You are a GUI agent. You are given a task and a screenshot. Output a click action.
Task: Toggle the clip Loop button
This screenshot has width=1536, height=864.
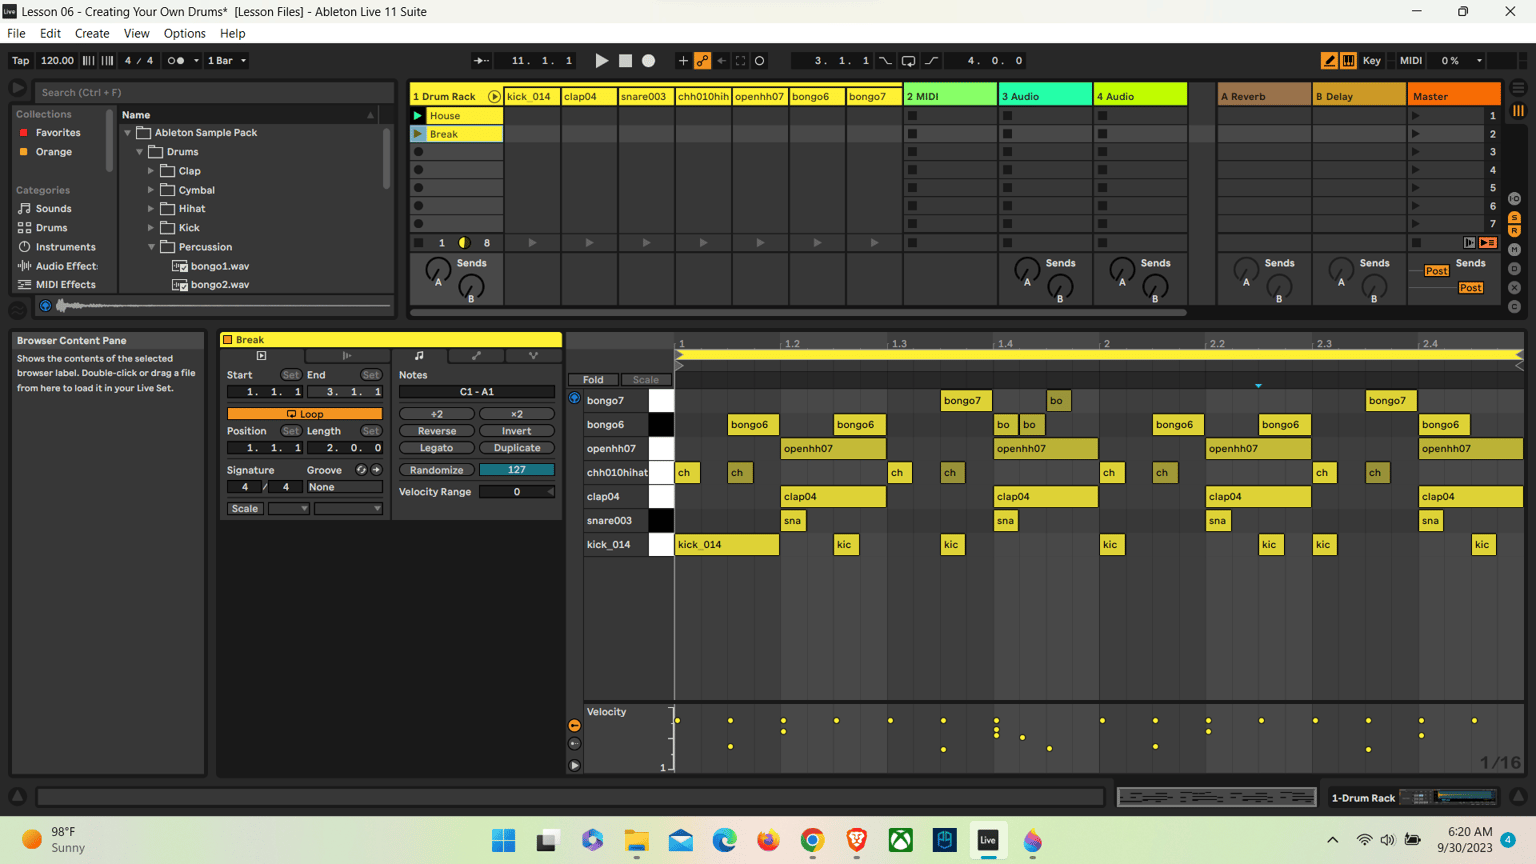305,414
